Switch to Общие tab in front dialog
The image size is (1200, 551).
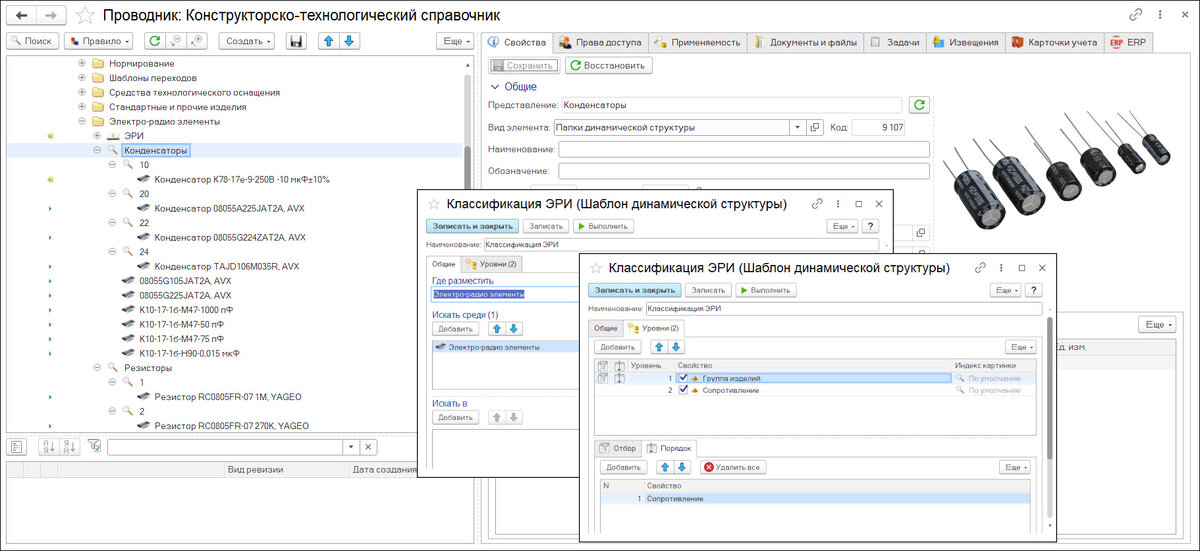(605, 328)
